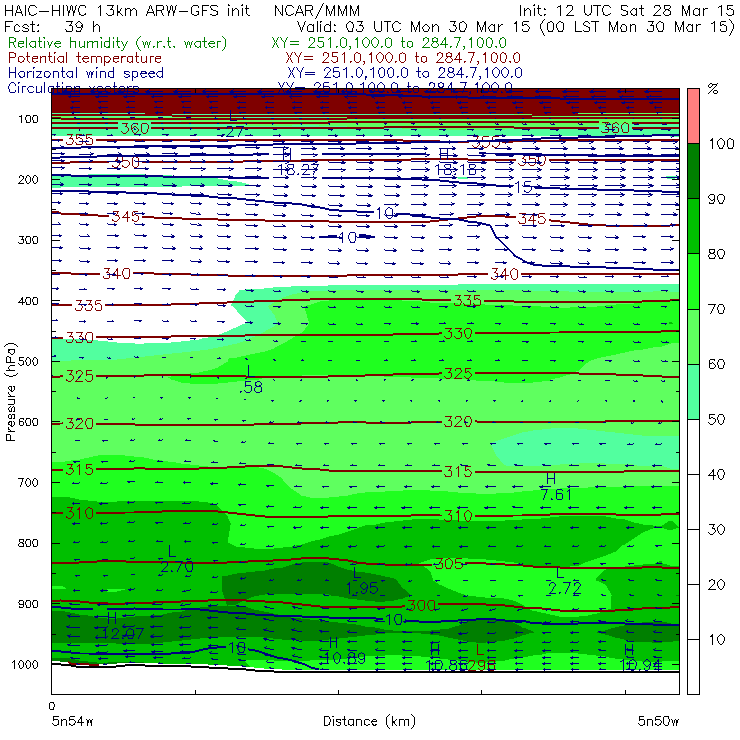Select the Init: 12 UTC Sat 28 Mar 15 text
Image resolution: width=740 pixels, height=740 pixels.
pyautogui.click(x=626, y=10)
